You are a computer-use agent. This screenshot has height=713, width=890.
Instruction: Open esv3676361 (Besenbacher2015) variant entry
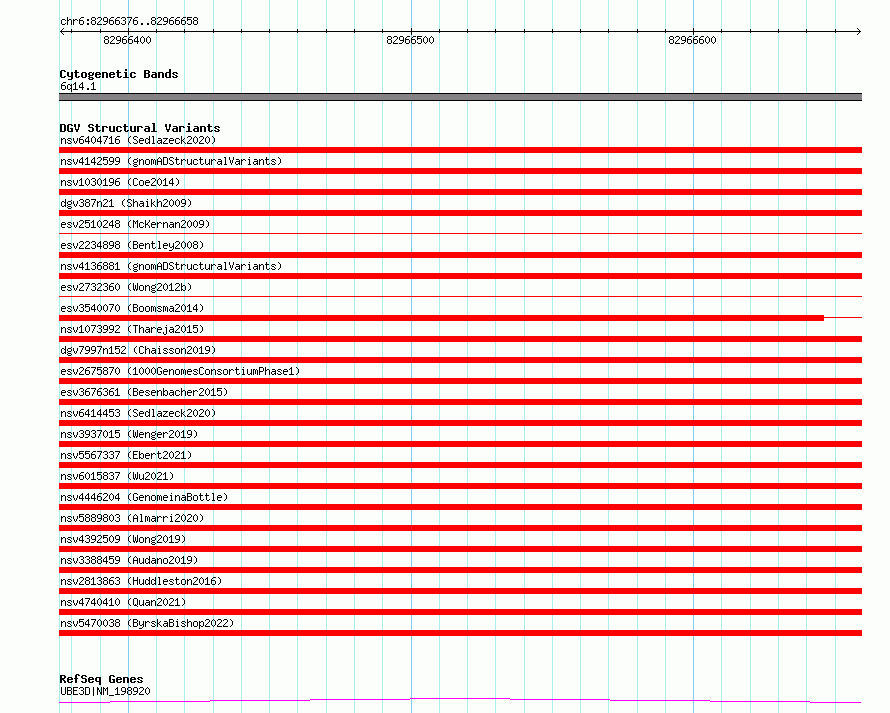tap(144, 392)
